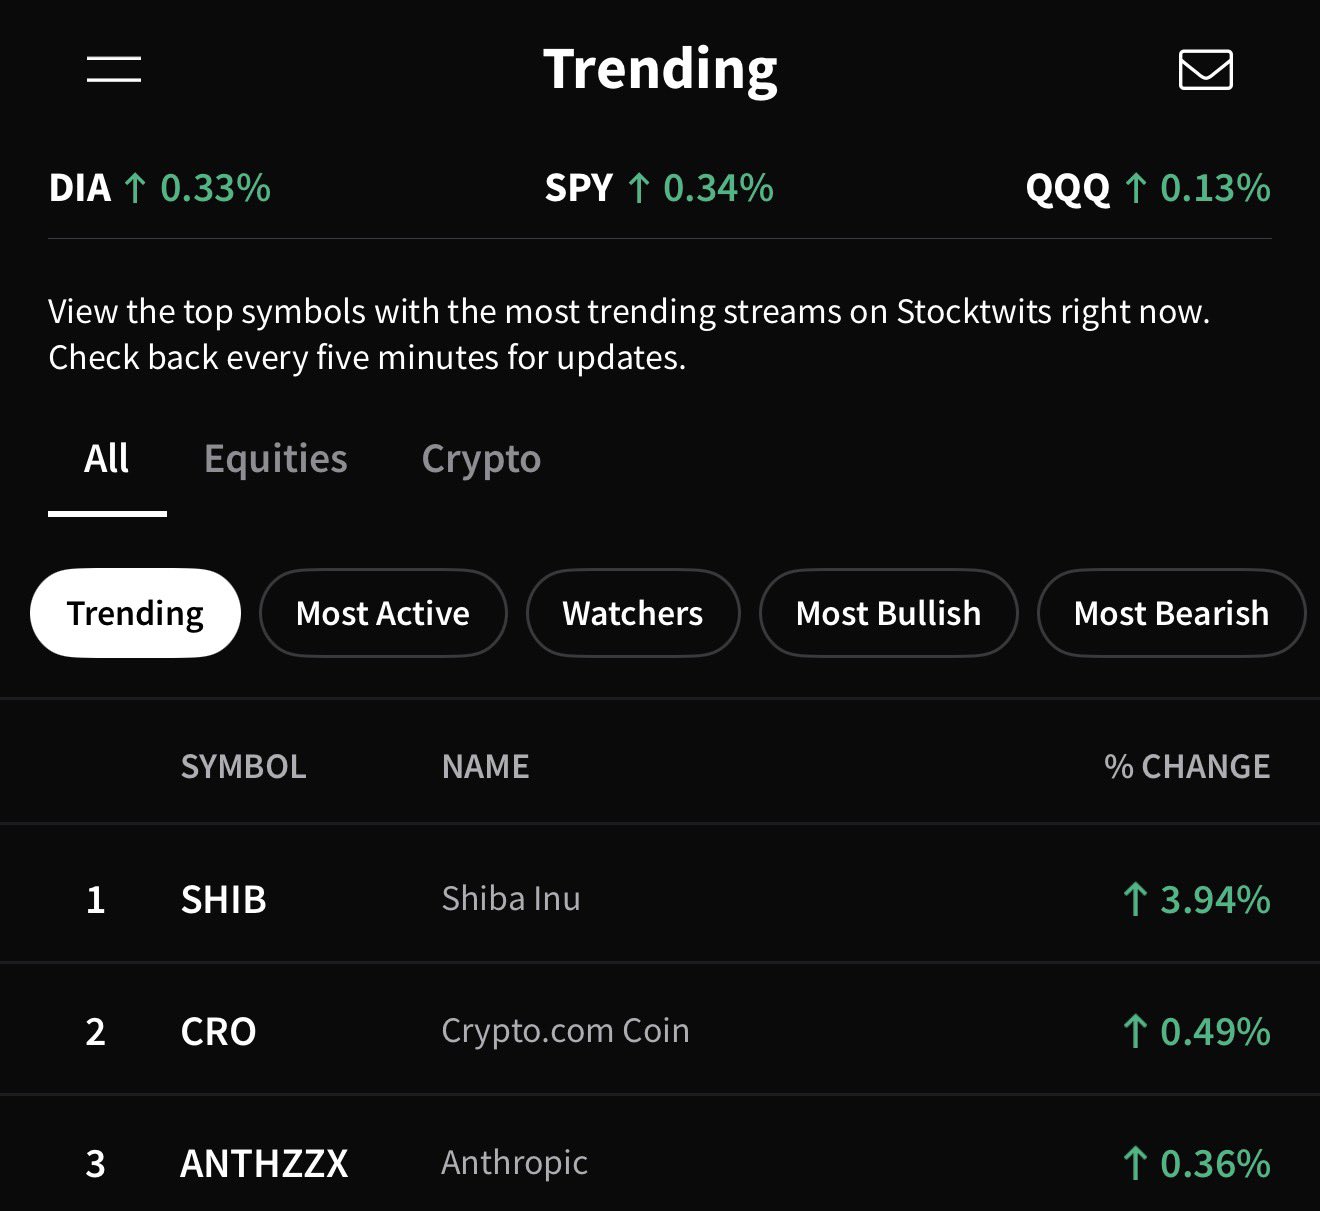Select the Watchers filter
The image size is (1320, 1211).
click(633, 613)
